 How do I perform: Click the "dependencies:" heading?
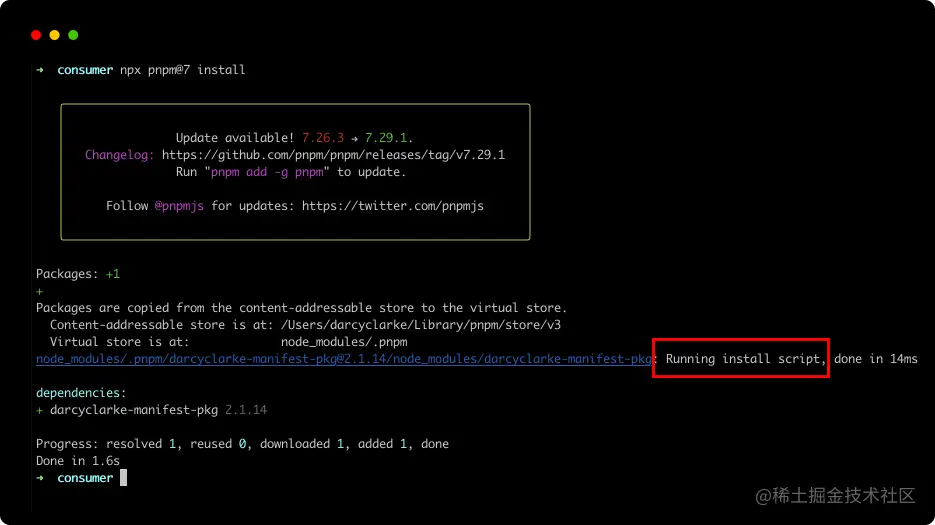click(x=81, y=393)
